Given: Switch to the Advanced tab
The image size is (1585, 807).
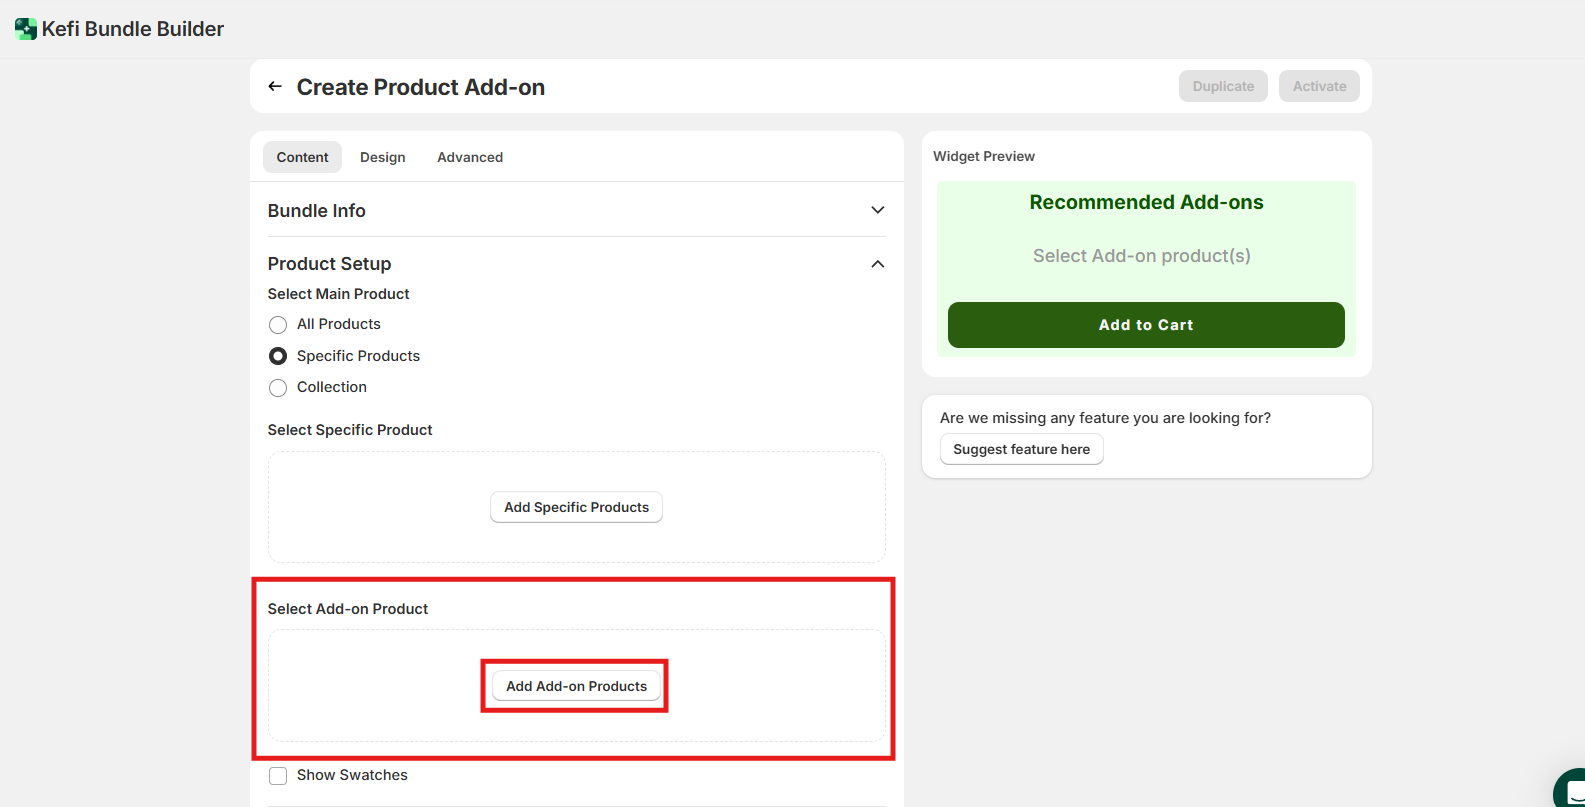Looking at the screenshot, I should coord(470,157).
